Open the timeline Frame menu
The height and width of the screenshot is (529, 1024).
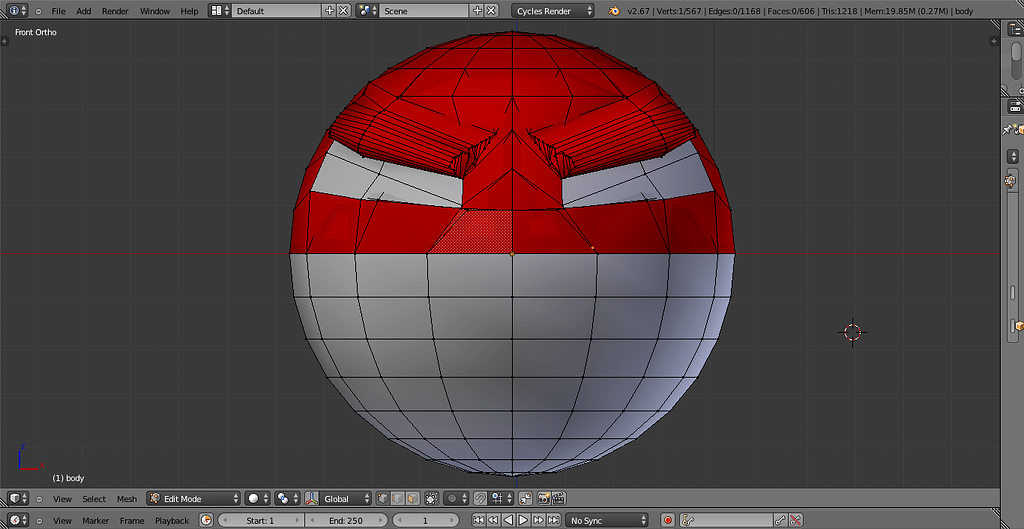click(x=132, y=521)
